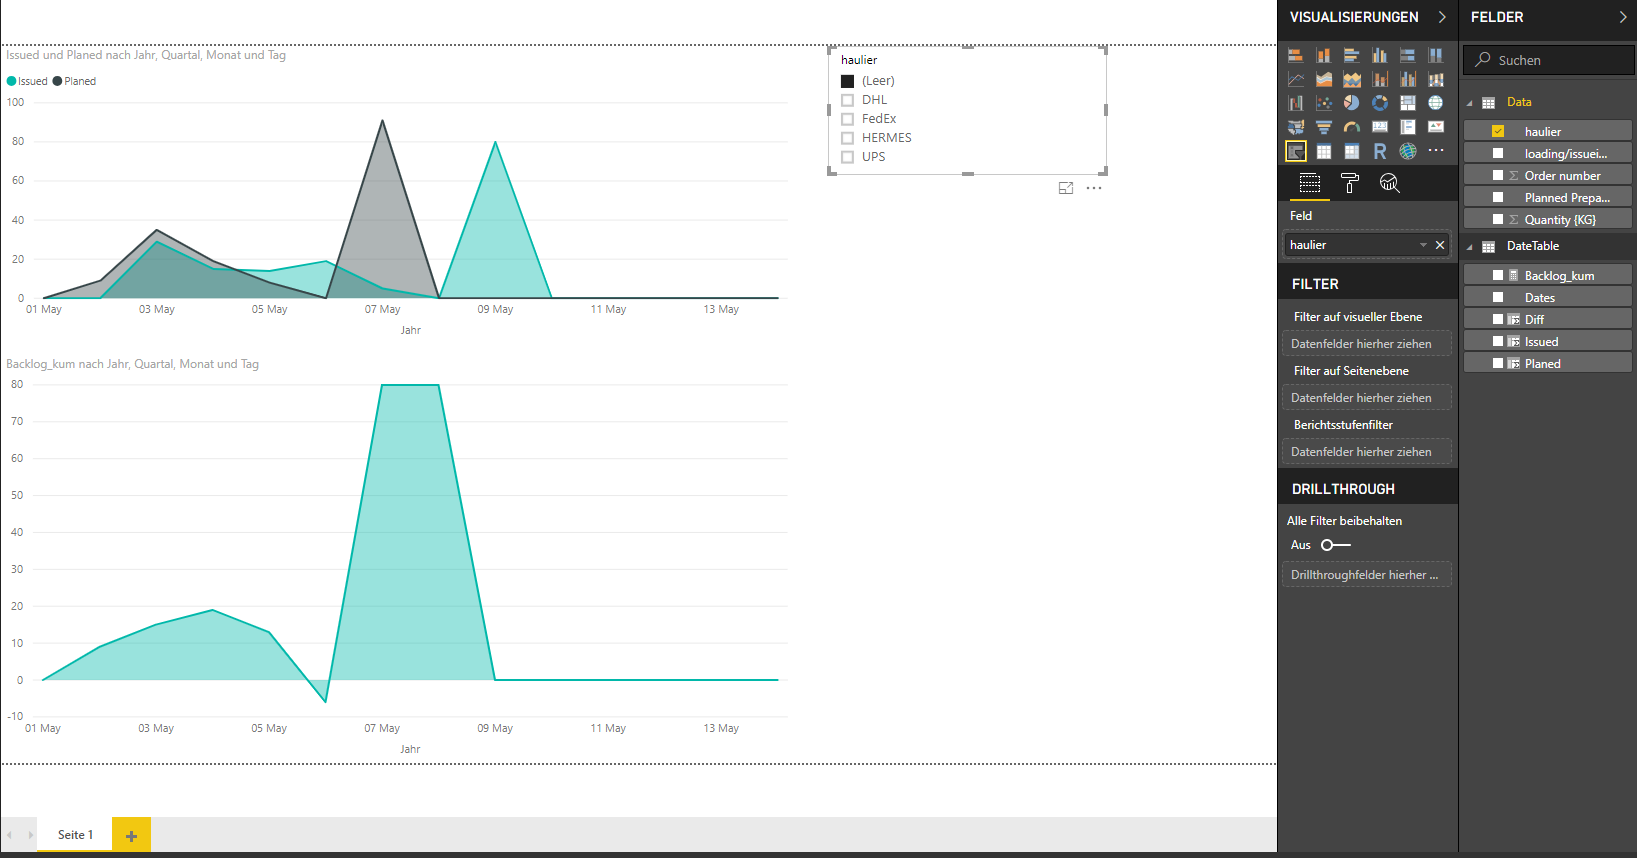Open slicer in focus mode
1637x858 pixels.
(1066, 188)
